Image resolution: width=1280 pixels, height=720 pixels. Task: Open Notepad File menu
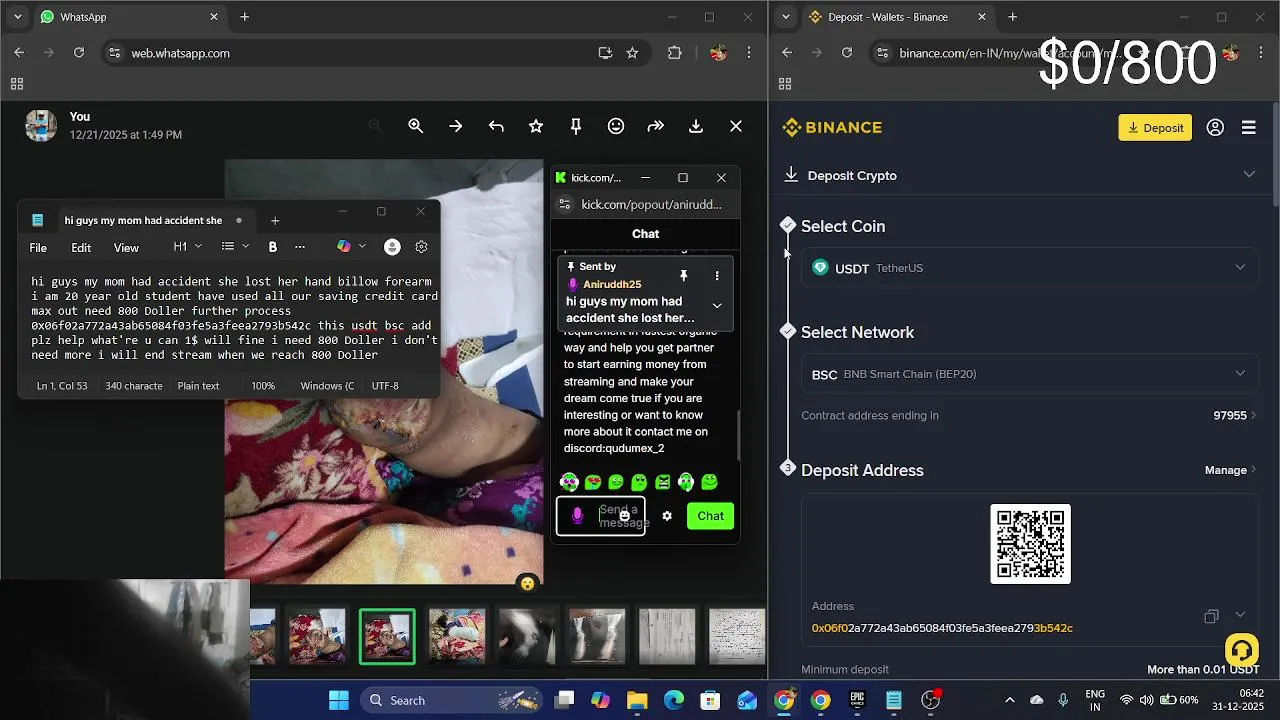[x=38, y=247]
